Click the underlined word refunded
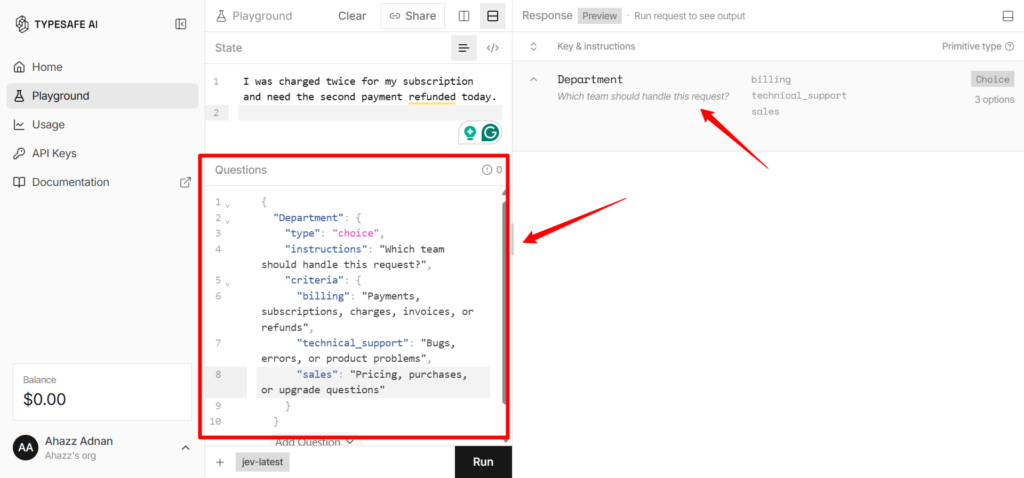Screen dimensions: 1024x478 pyautogui.click(x=432, y=97)
